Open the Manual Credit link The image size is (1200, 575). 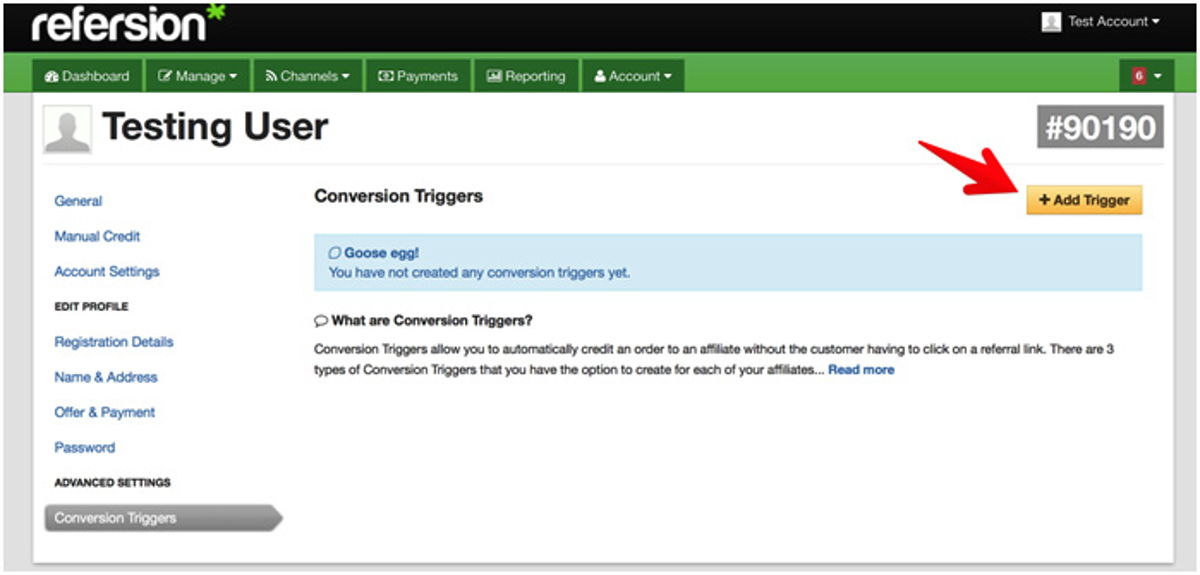click(x=97, y=236)
